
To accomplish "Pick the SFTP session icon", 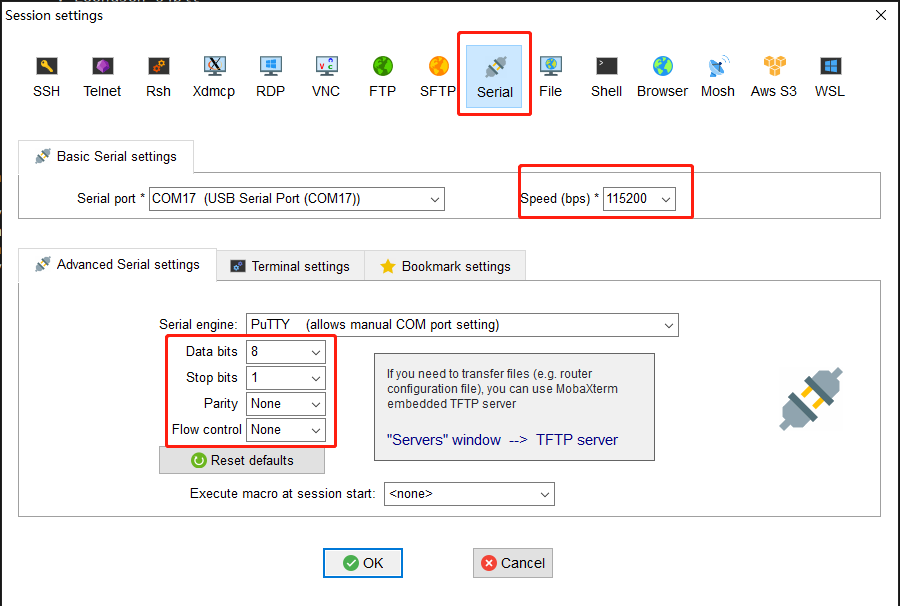I will pyautogui.click(x=438, y=77).
